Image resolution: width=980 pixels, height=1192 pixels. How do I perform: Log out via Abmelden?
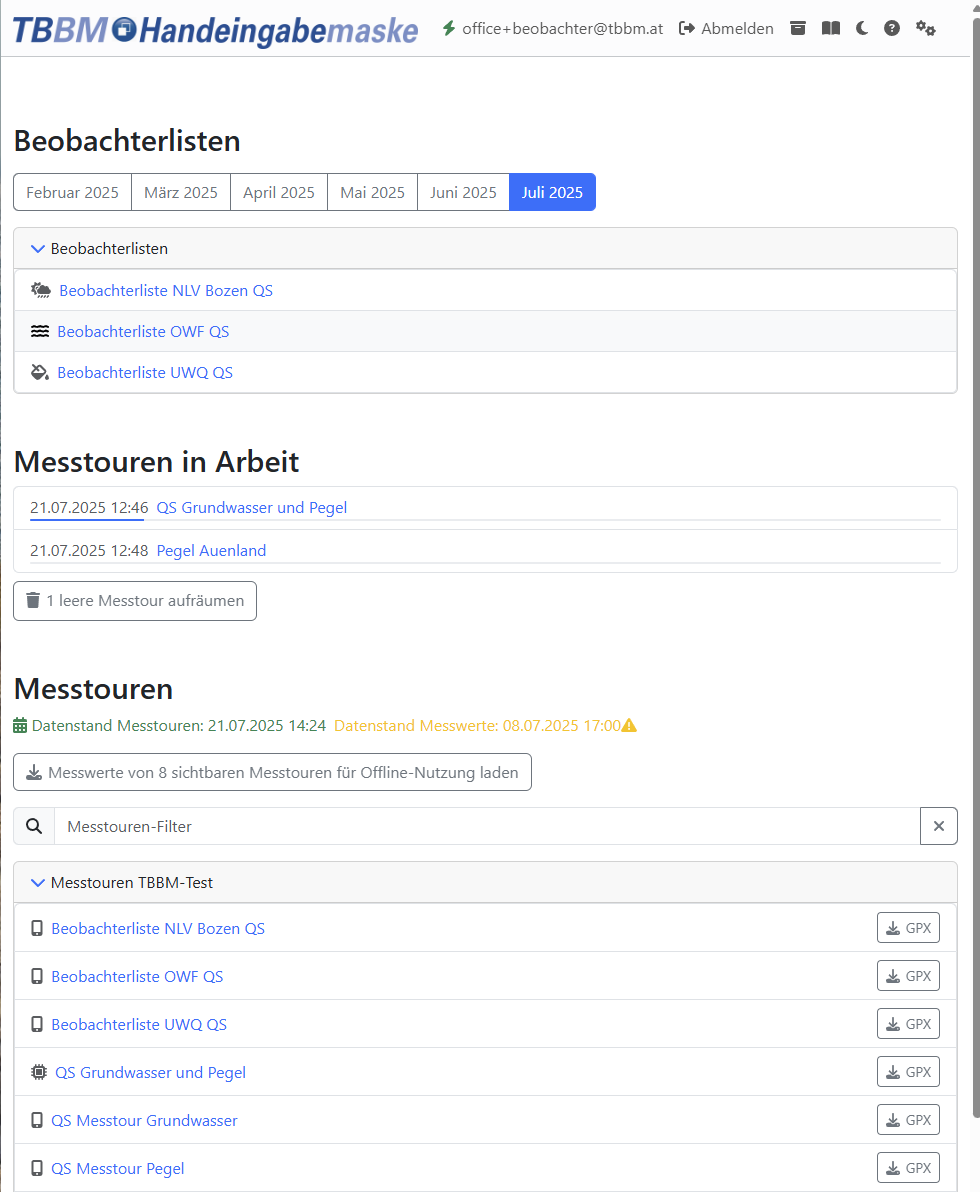(x=726, y=28)
